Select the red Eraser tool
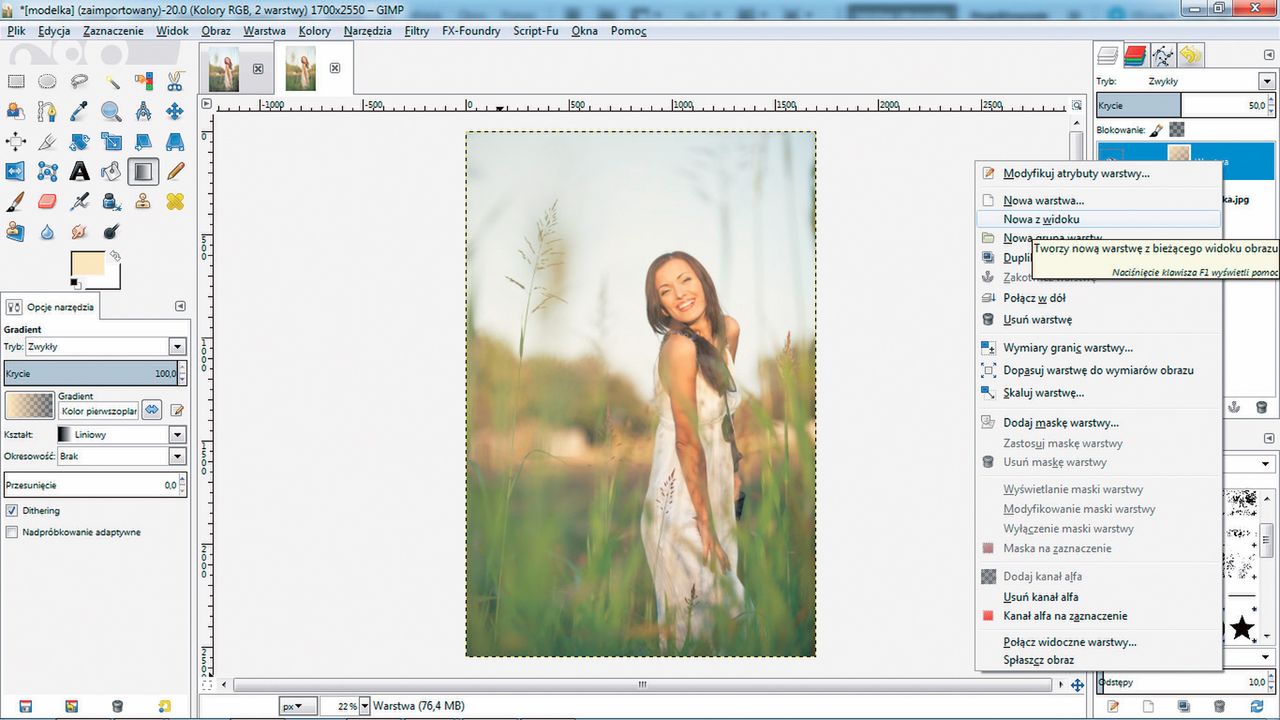 47,201
